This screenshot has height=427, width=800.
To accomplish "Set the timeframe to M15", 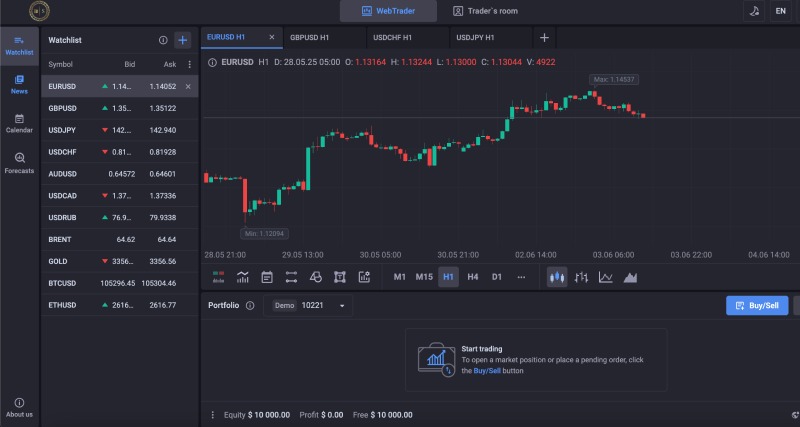I will [424, 277].
